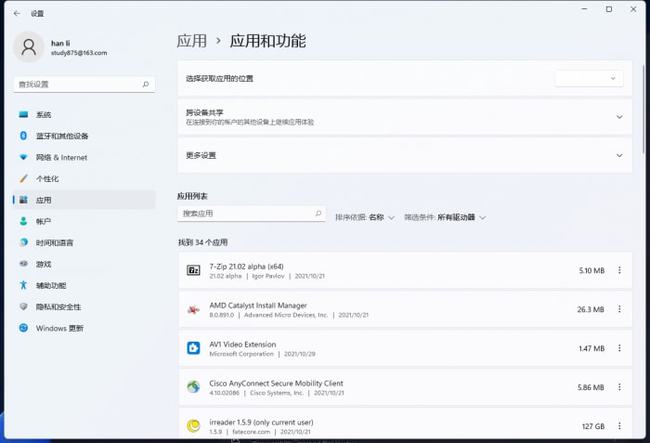Click the user profile avatar
Viewport: 650px width, 443px height.
coord(31,47)
